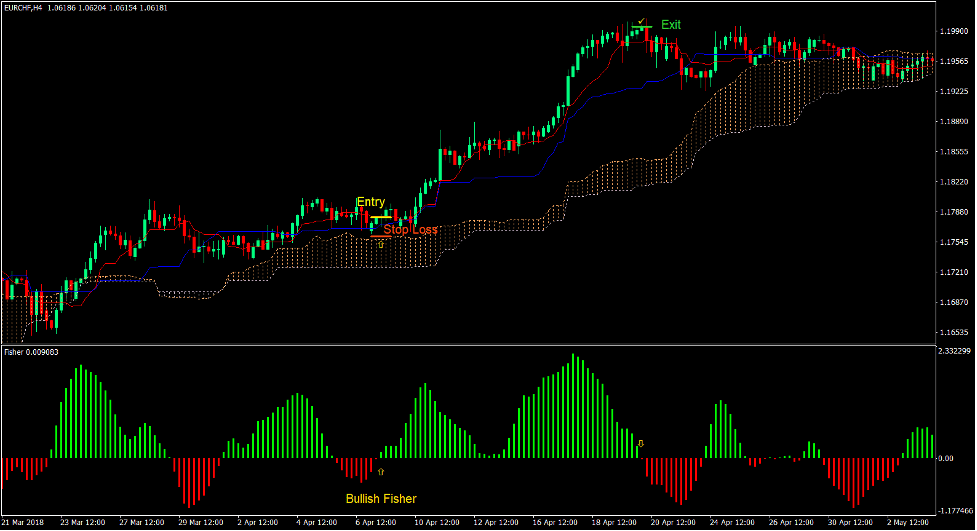Click the 16 Apr 12:00 time label
This screenshot has height=531, width=977.
(555, 522)
